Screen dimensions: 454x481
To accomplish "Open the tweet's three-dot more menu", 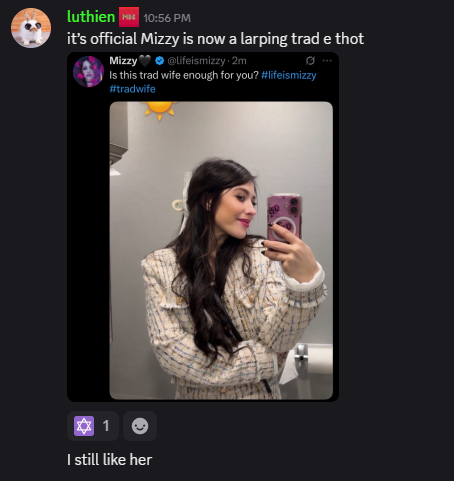I will tap(327, 61).
